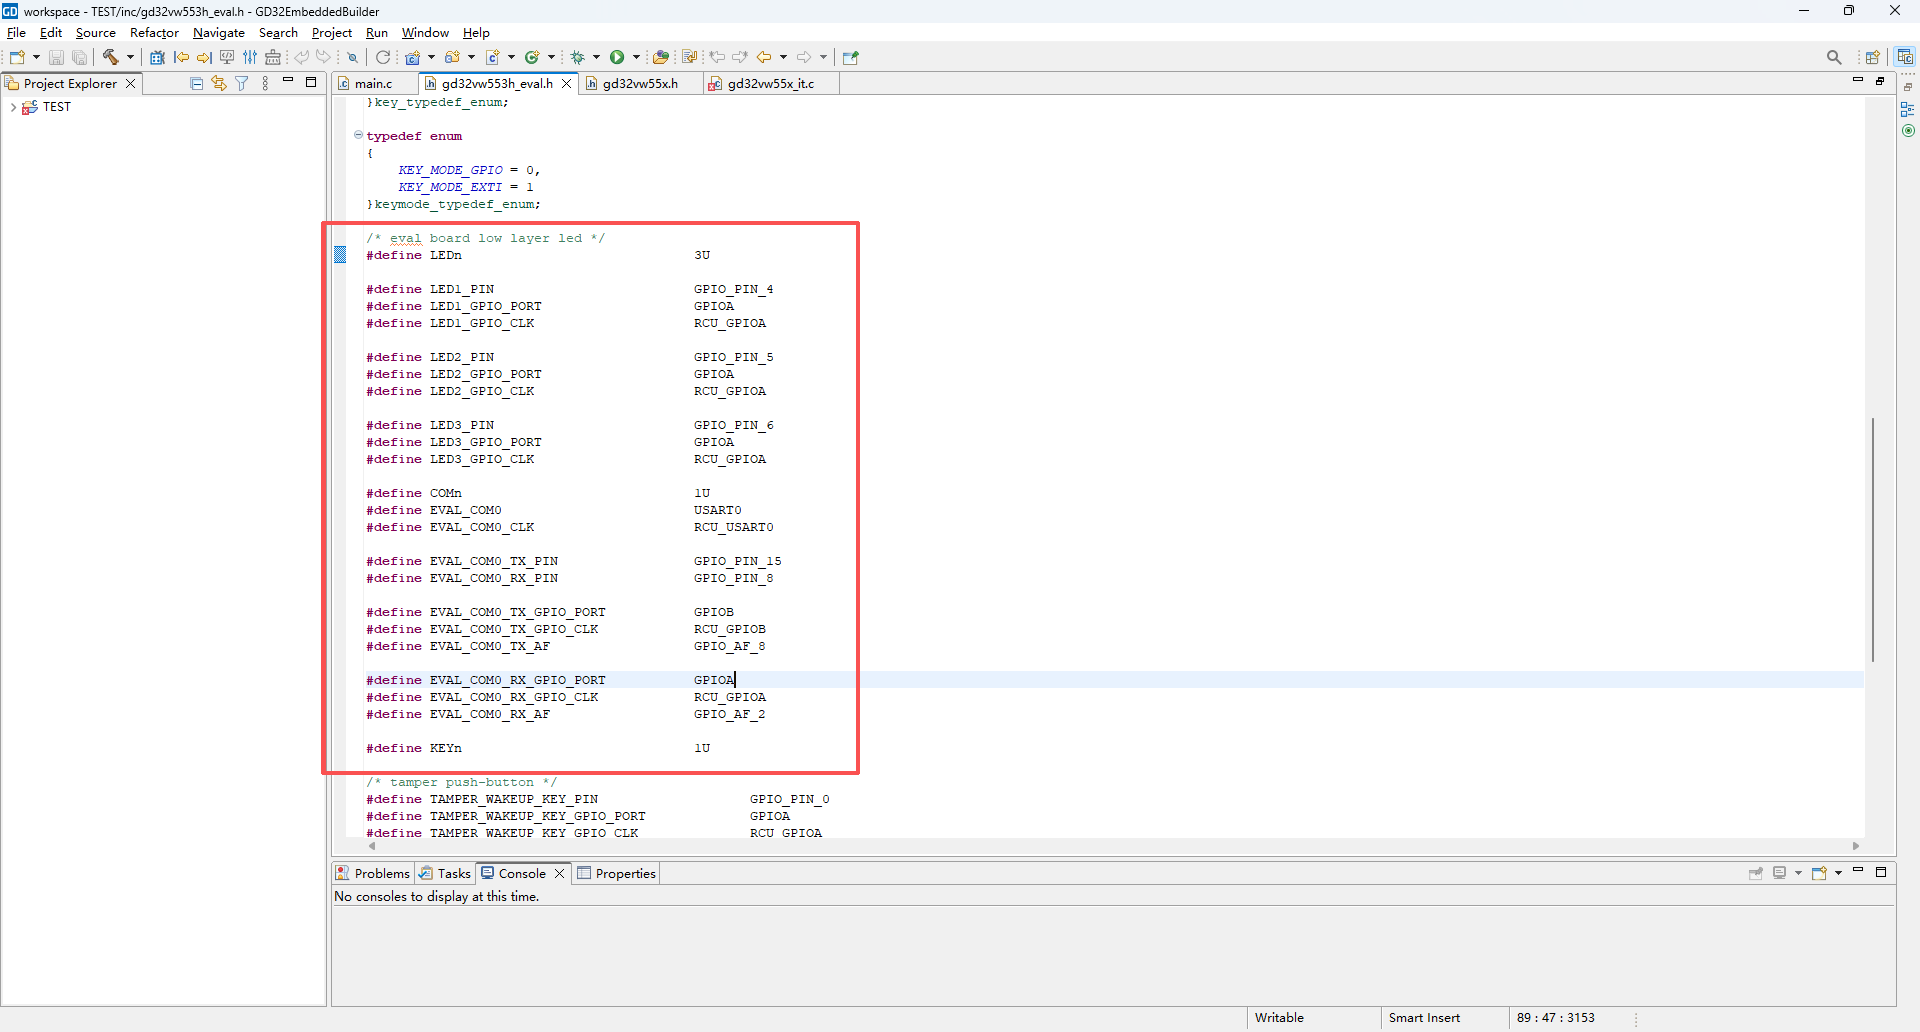Click the Build hammer icon
Screen dimensions: 1920x1032
(111, 57)
